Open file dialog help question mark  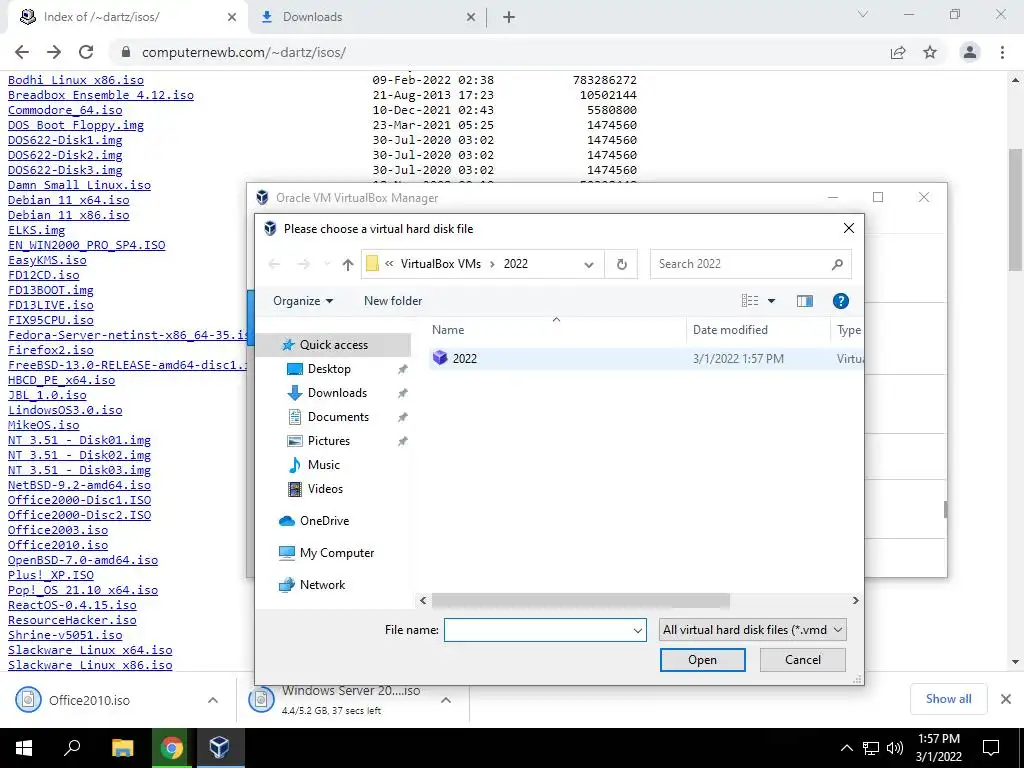[x=840, y=301]
